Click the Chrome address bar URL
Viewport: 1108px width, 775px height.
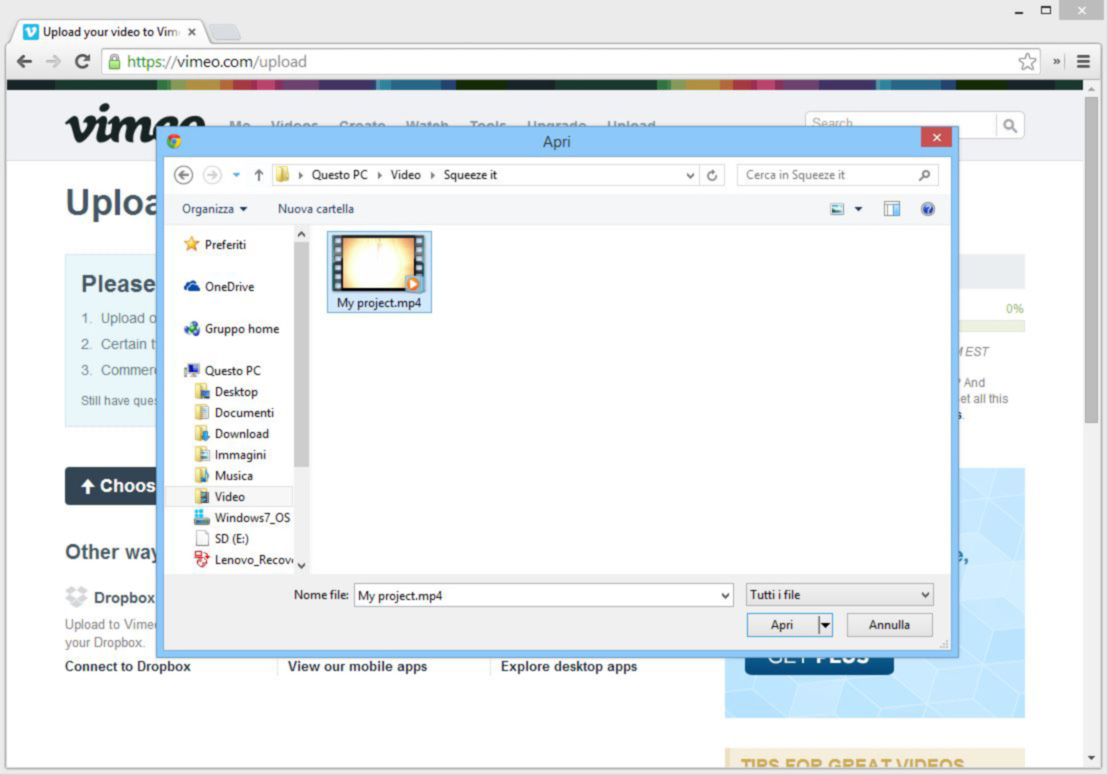point(217,61)
